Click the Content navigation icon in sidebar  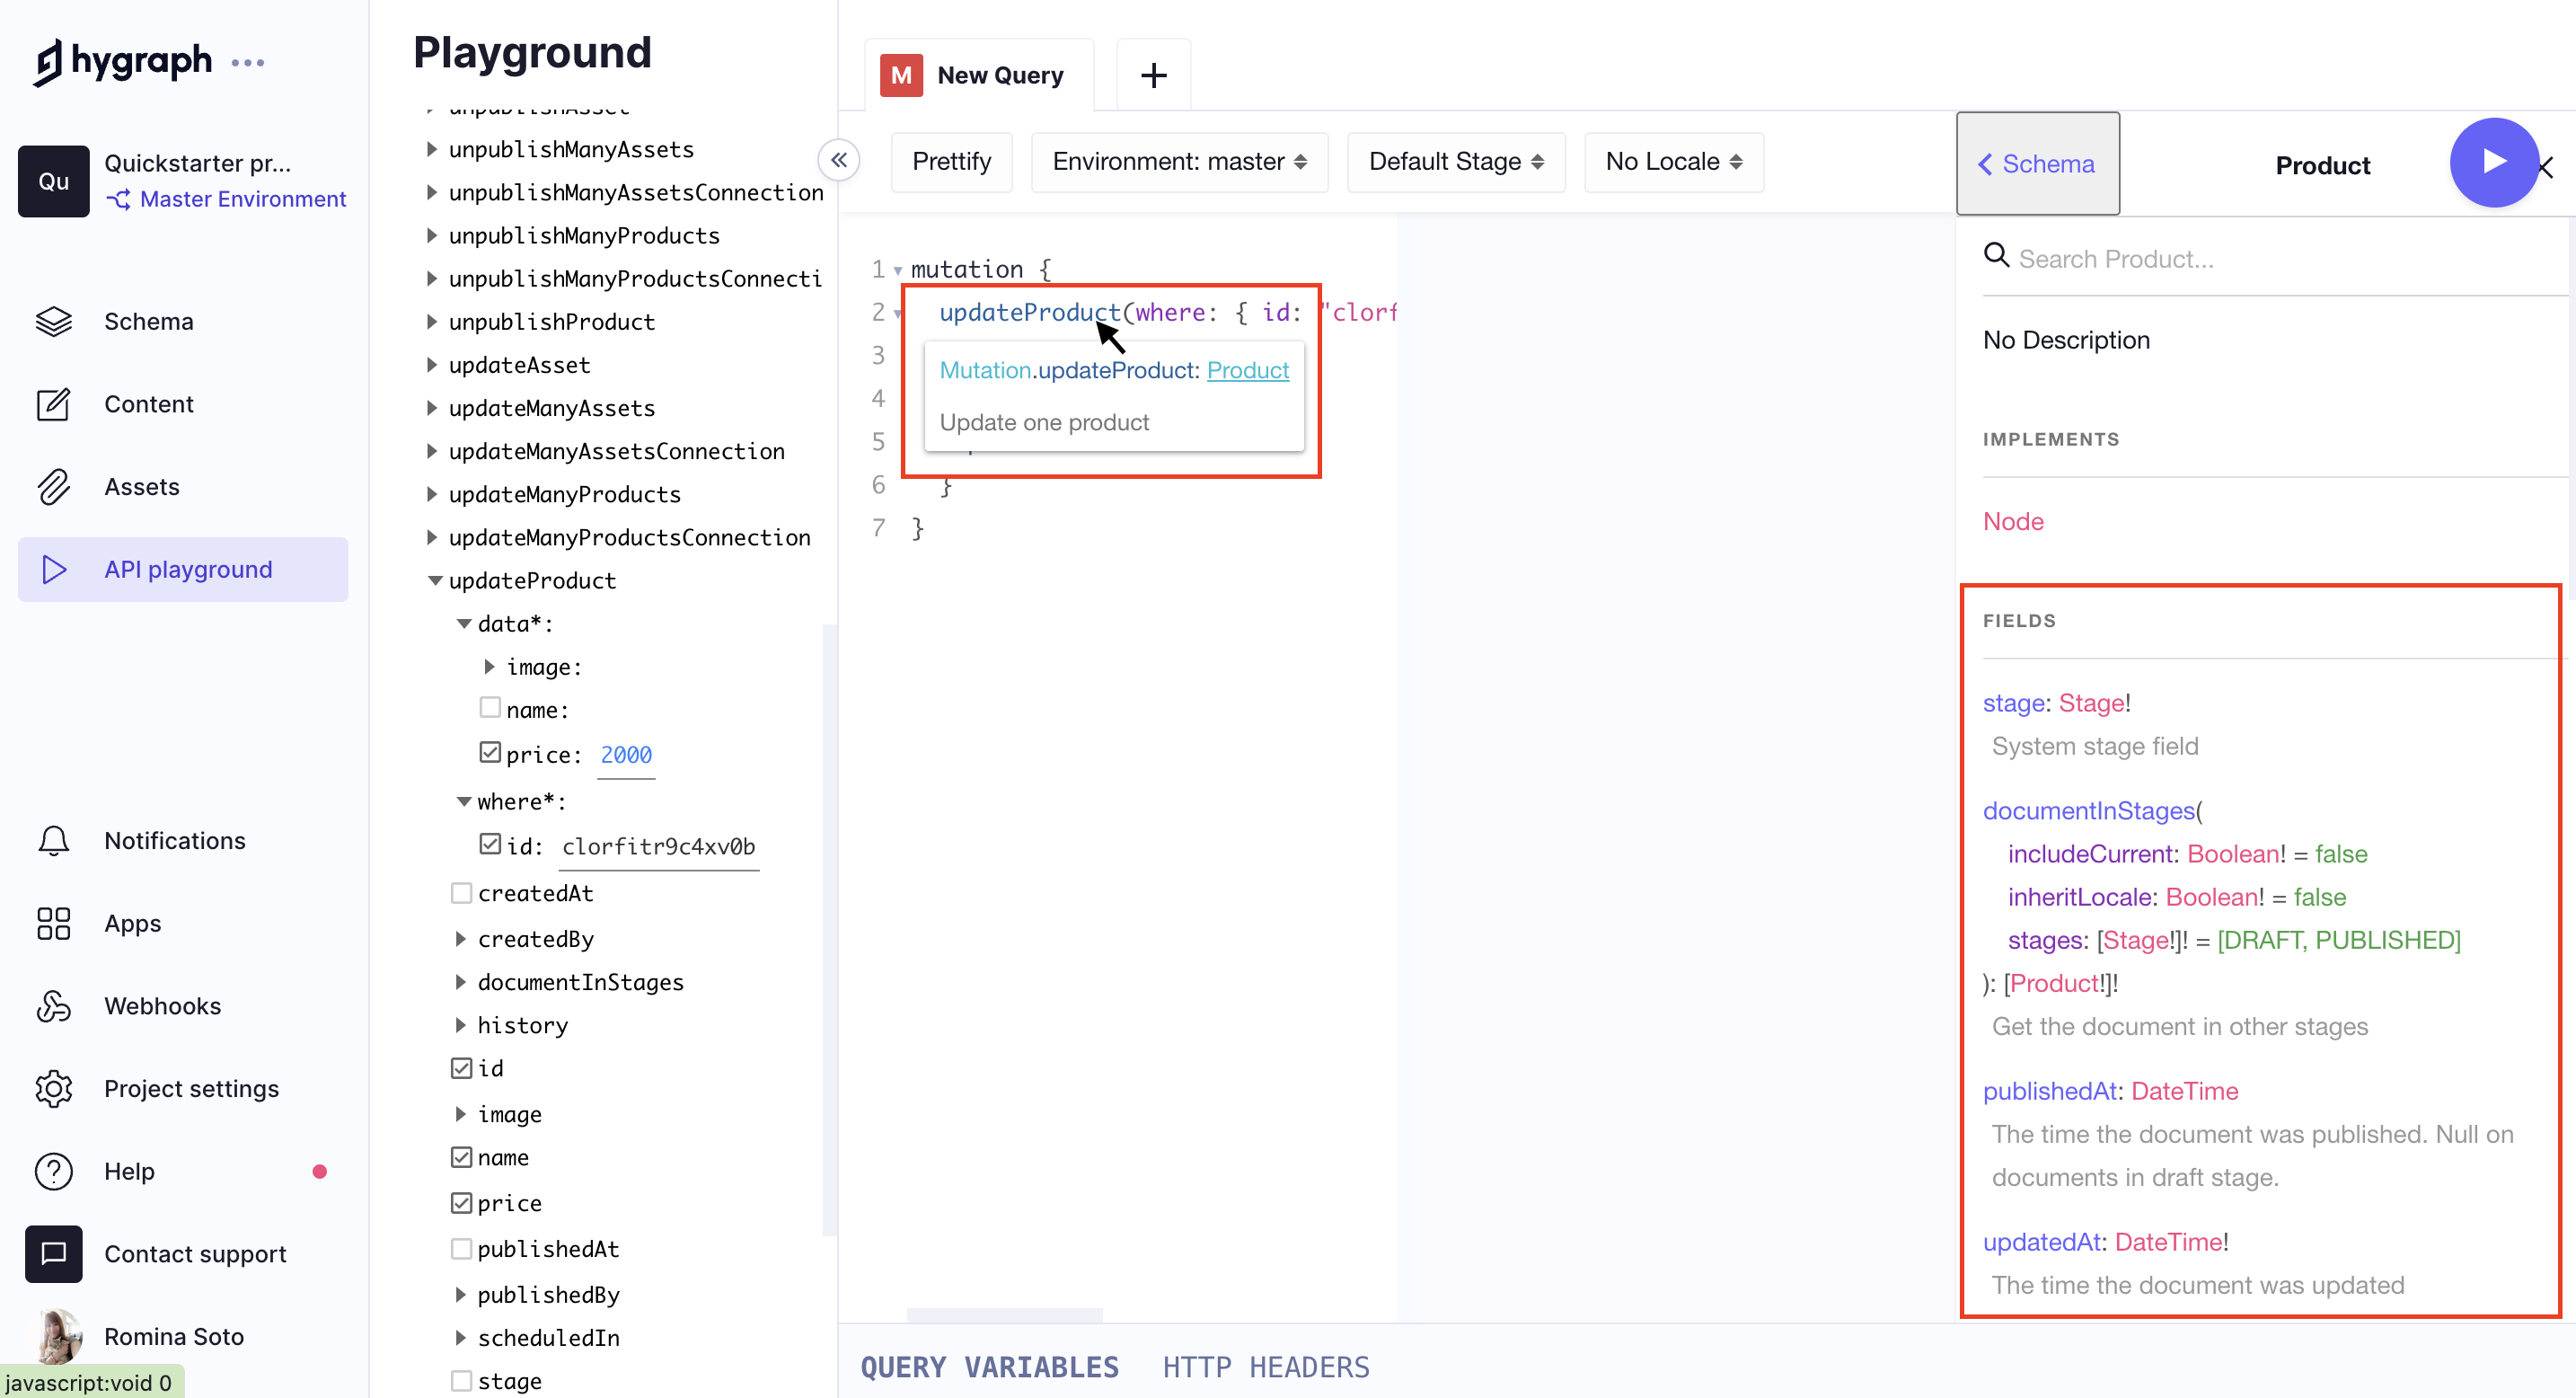click(x=51, y=403)
